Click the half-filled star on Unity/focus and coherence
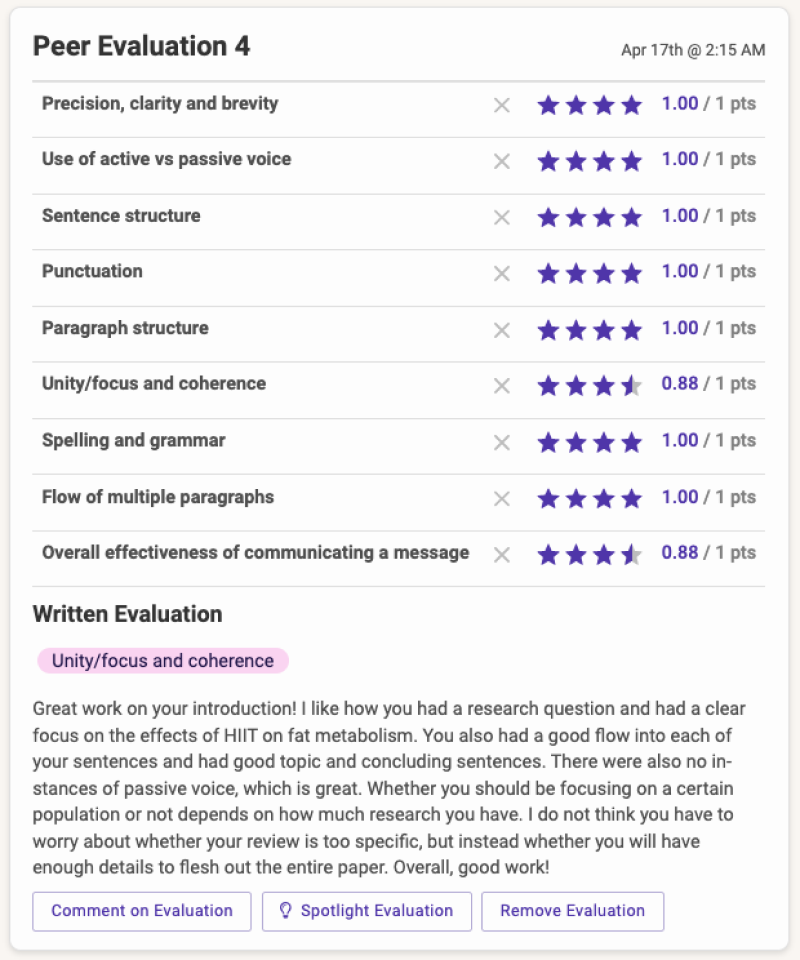 [x=631, y=385]
